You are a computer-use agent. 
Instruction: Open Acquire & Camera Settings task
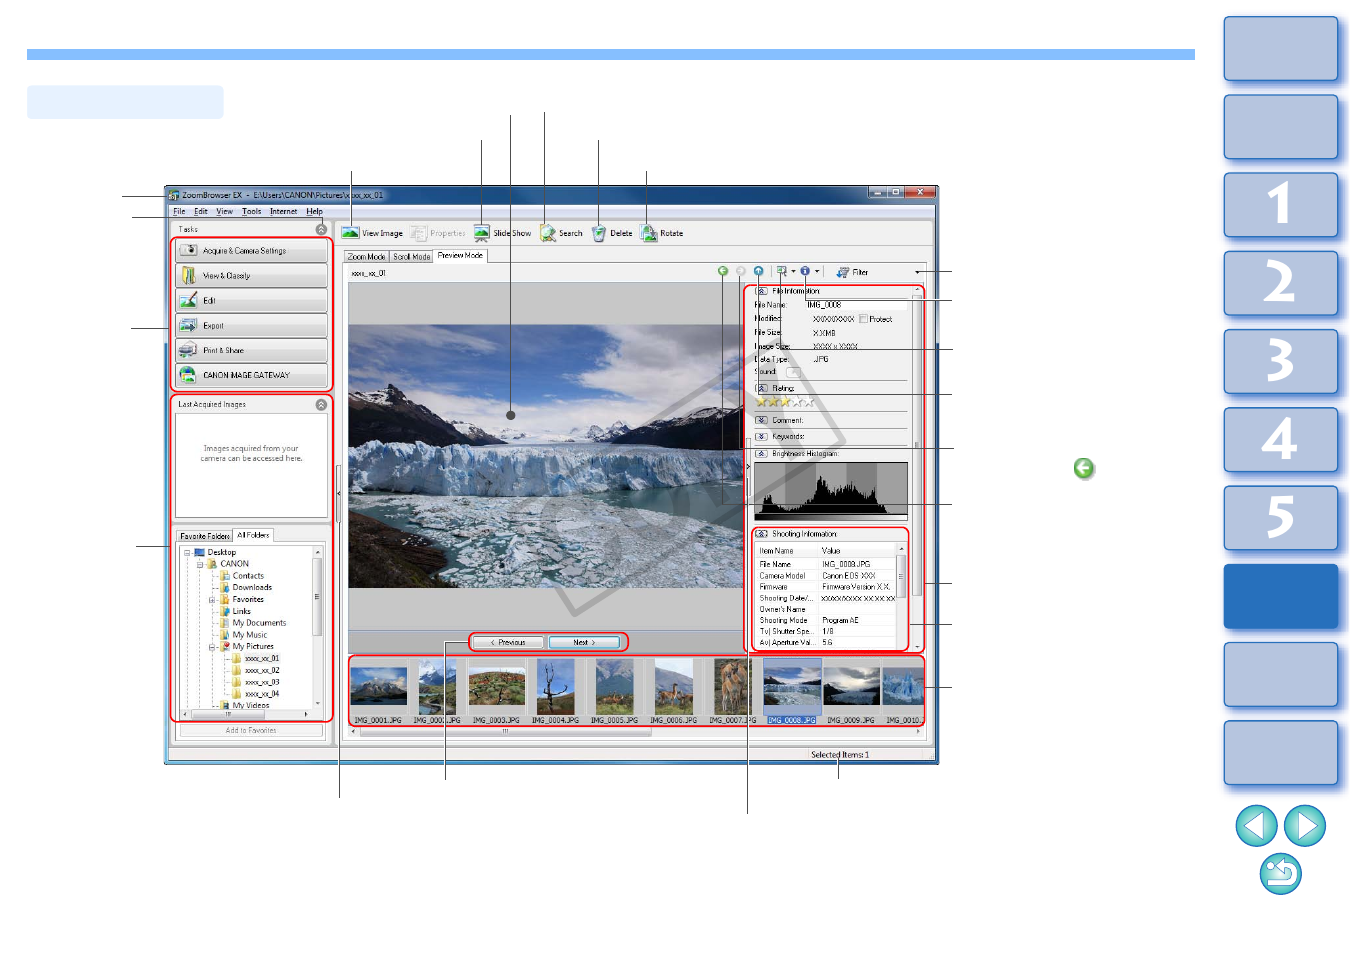click(252, 251)
